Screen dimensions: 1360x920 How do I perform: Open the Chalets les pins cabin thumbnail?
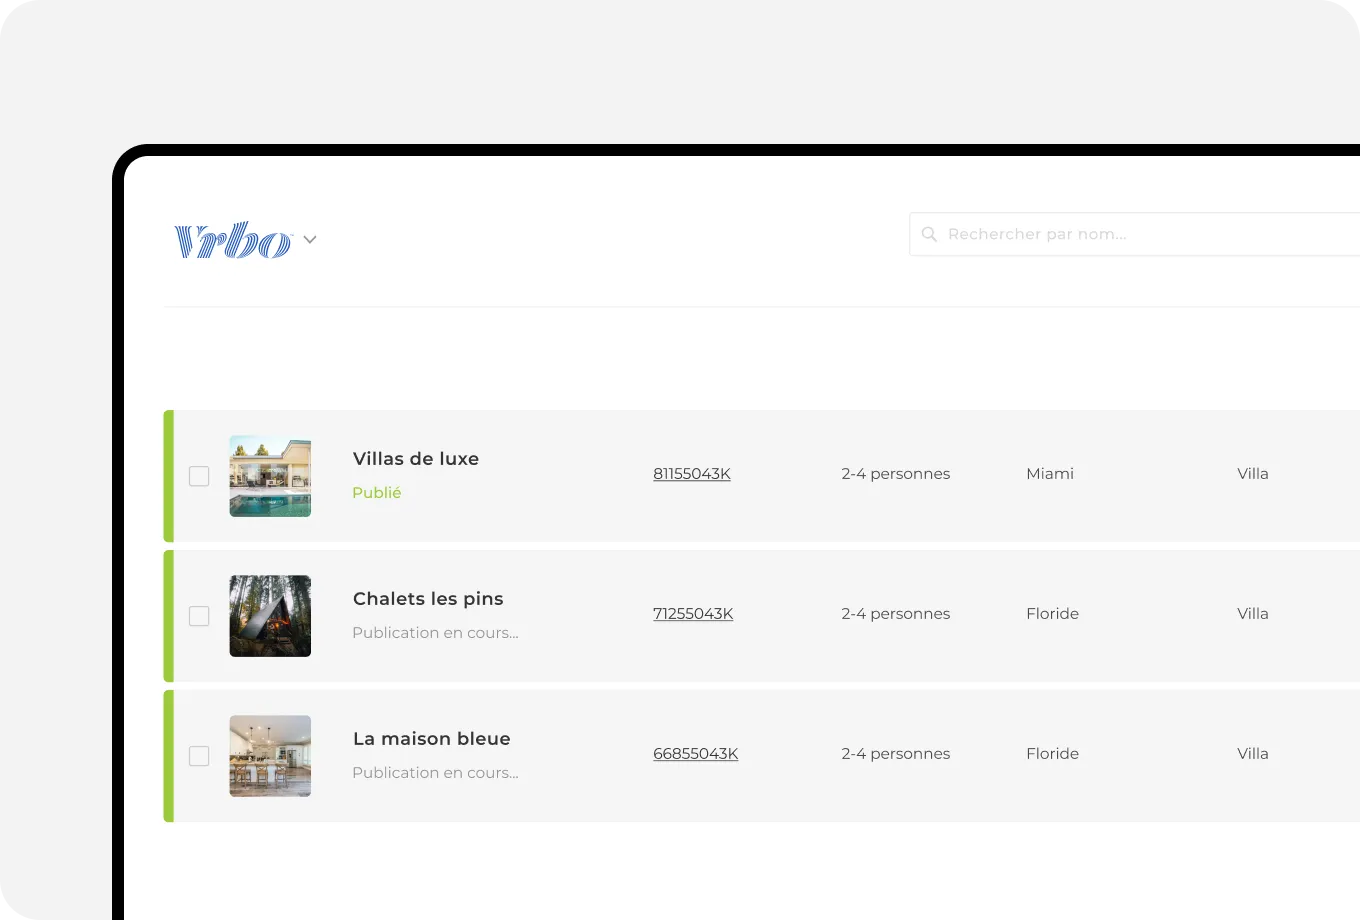coord(270,616)
